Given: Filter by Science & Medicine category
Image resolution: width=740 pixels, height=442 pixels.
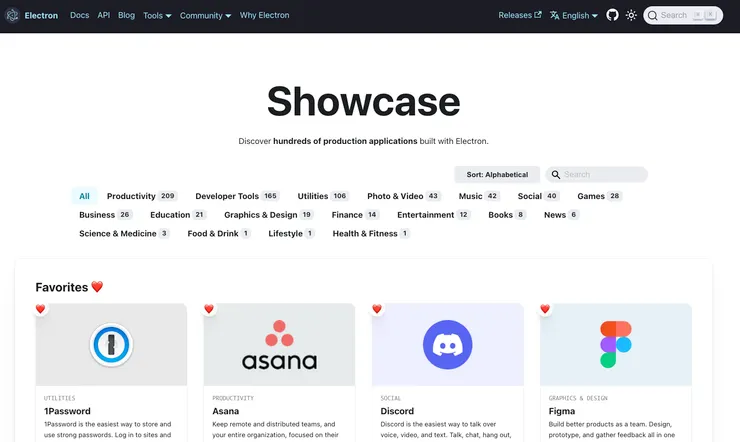Looking at the screenshot, I should click(x=124, y=234).
